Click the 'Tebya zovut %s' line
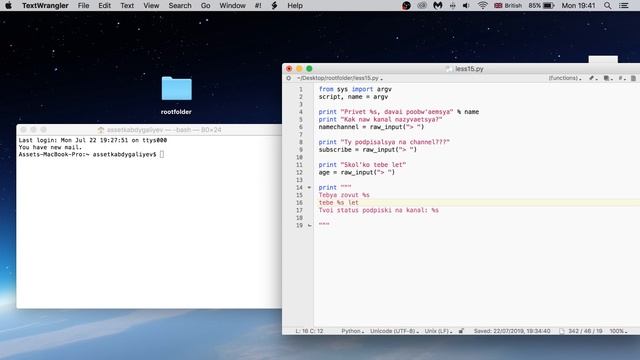The height and width of the screenshot is (360, 640). pyautogui.click(x=344, y=195)
